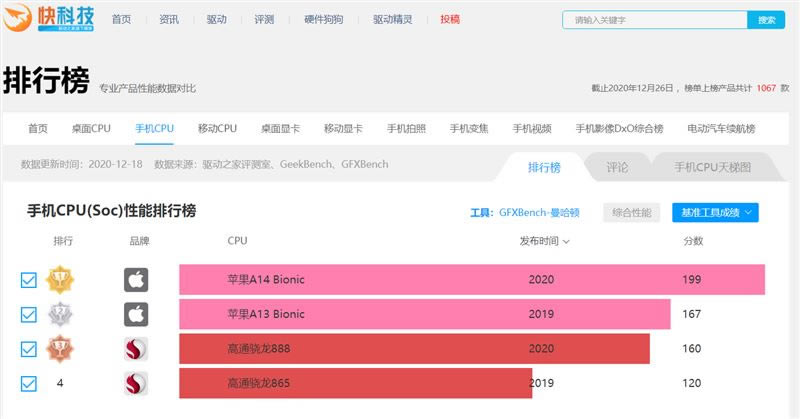This screenshot has width=800, height=419.
Task: Switch to the 评论 view tab
Action: tap(617, 167)
